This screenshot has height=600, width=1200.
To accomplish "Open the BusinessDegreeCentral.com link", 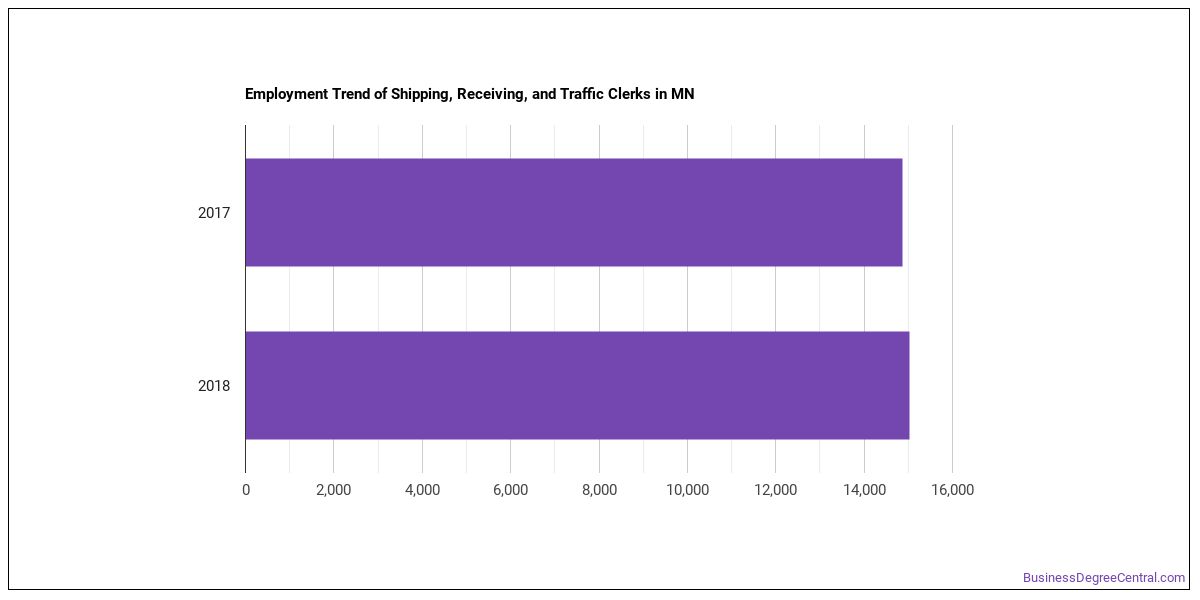I will 1103,578.
